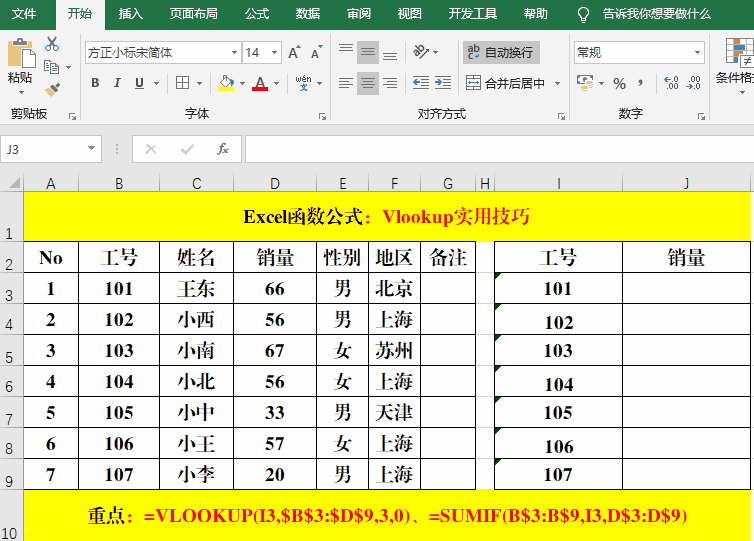Click the Borders icon
The height and width of the screenshot is (541, 754).
click(x=183, y=83)
